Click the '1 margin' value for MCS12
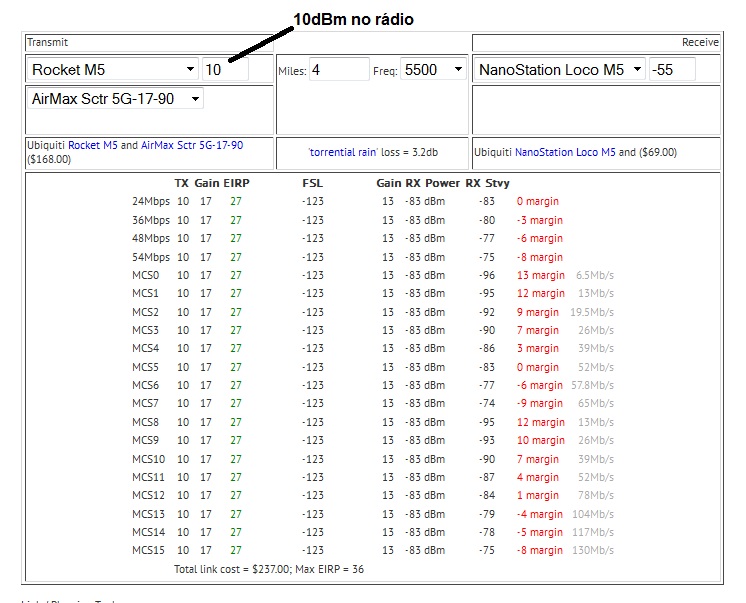The width and height of the screenshot is (746, 603). click(x=538, y=495)
